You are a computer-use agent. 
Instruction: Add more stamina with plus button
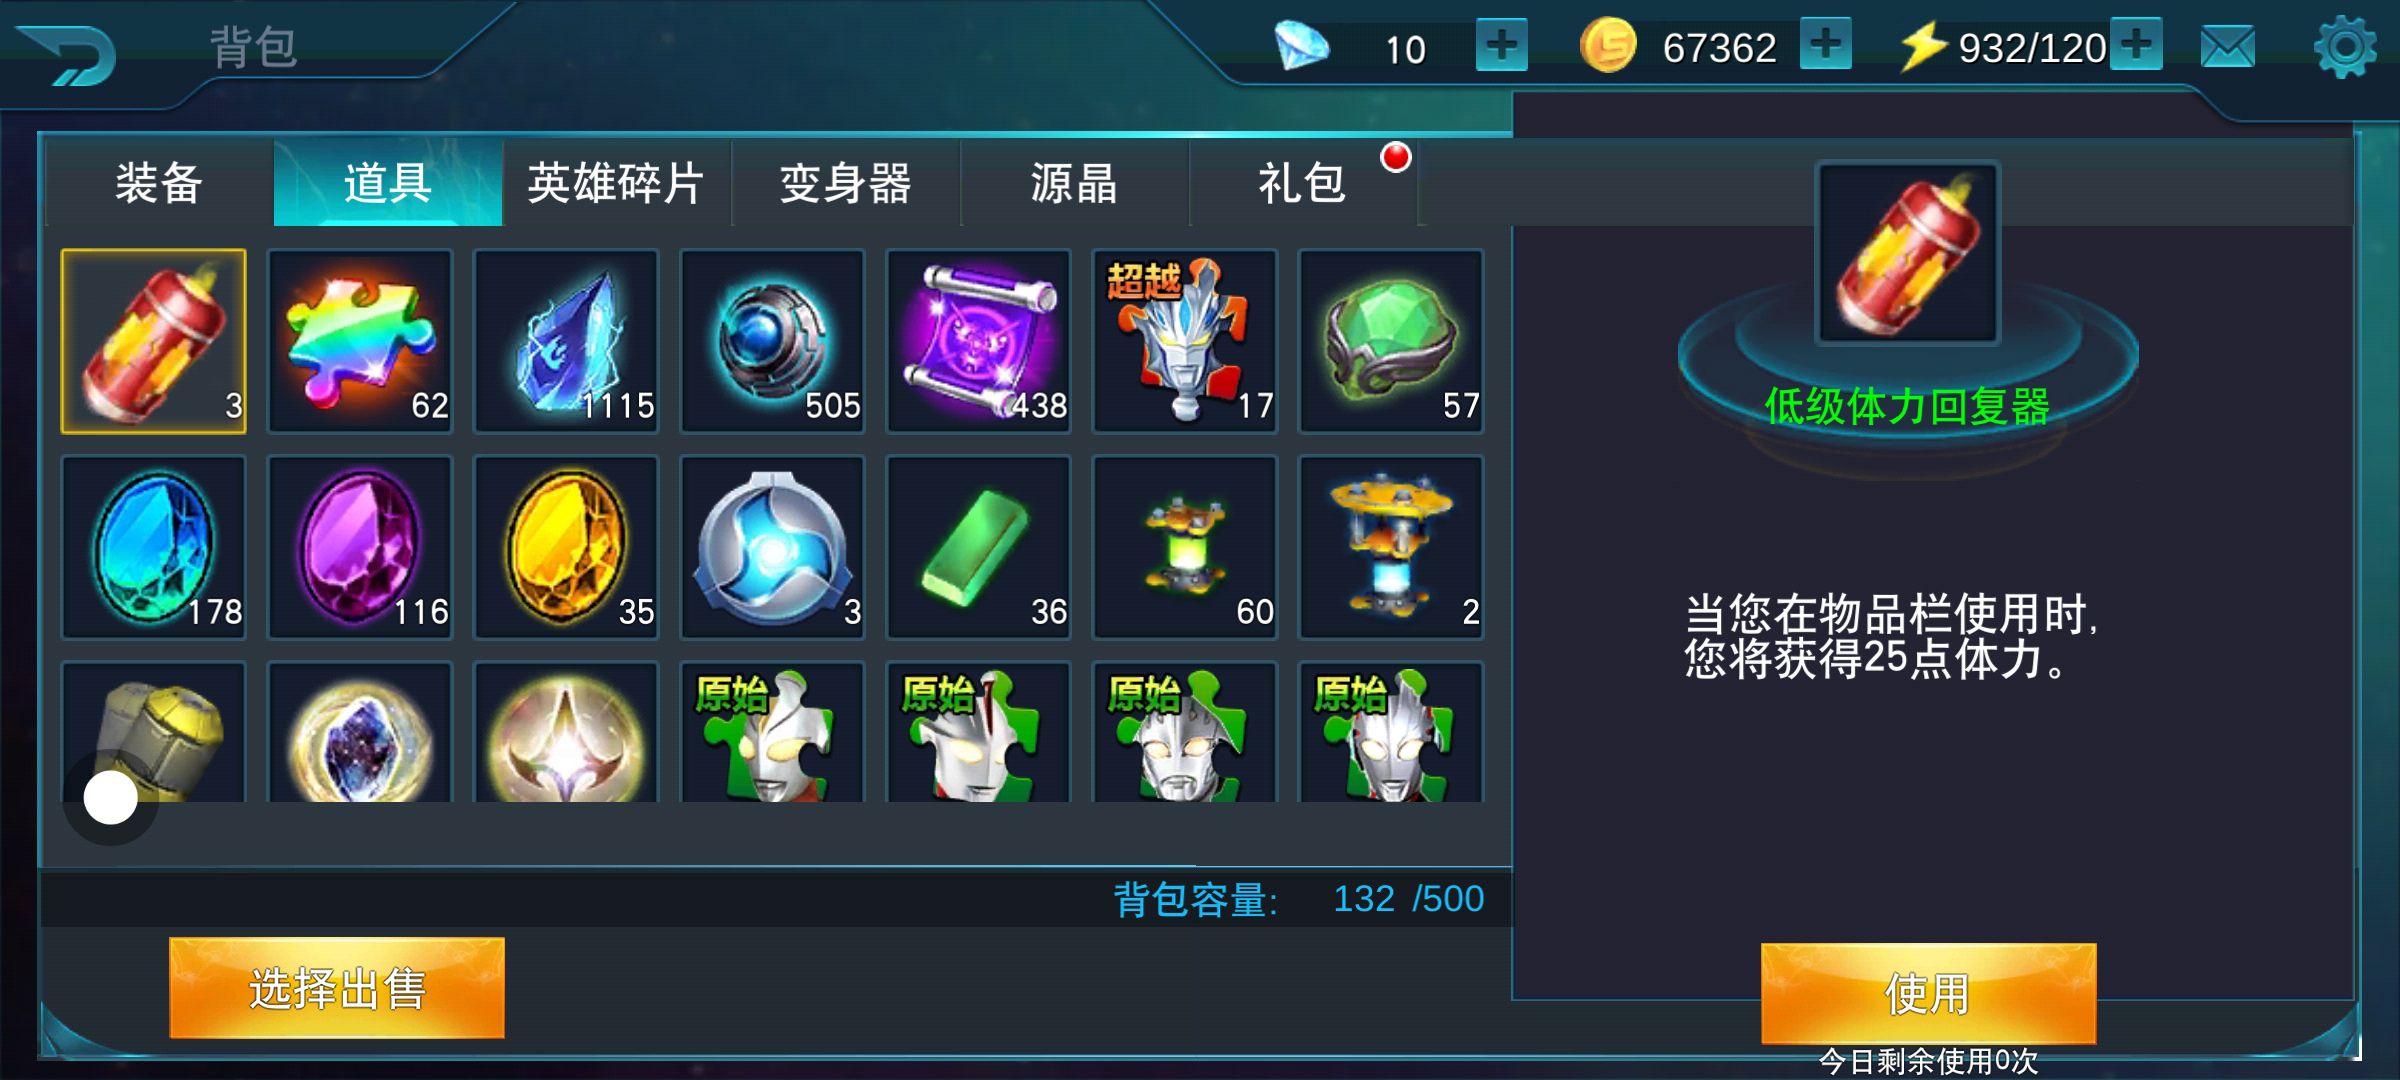click(x=2137, y=44)
